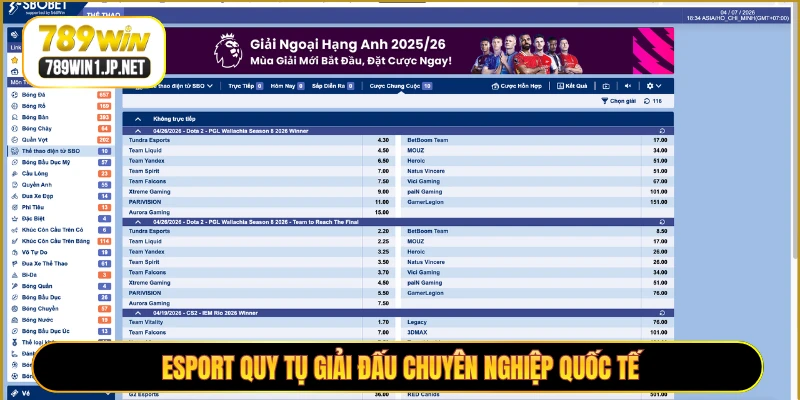This screenshot has height=400, width=800.
Task: Collapse the Không trực tiếp section
Action: tap(137, 118)
